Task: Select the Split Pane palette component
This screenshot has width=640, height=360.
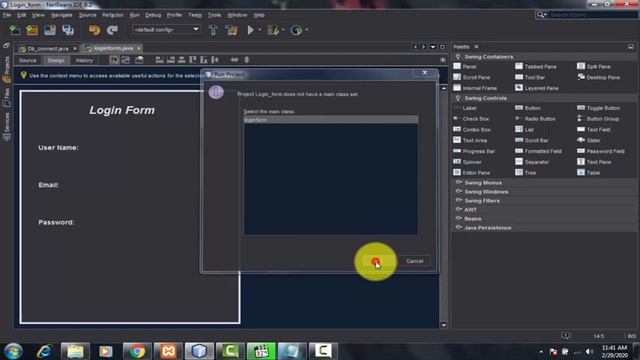Action: point(594,66)
